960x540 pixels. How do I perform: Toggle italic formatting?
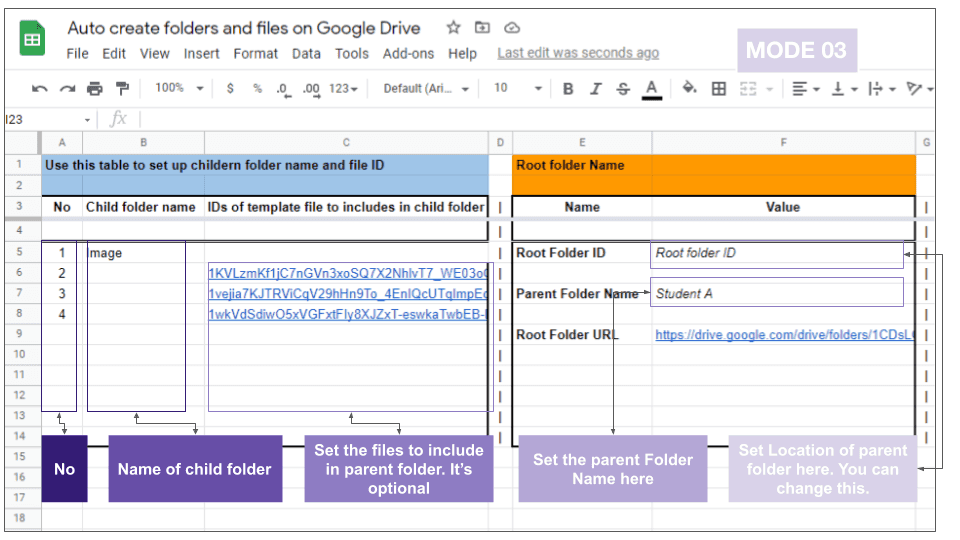595,89
